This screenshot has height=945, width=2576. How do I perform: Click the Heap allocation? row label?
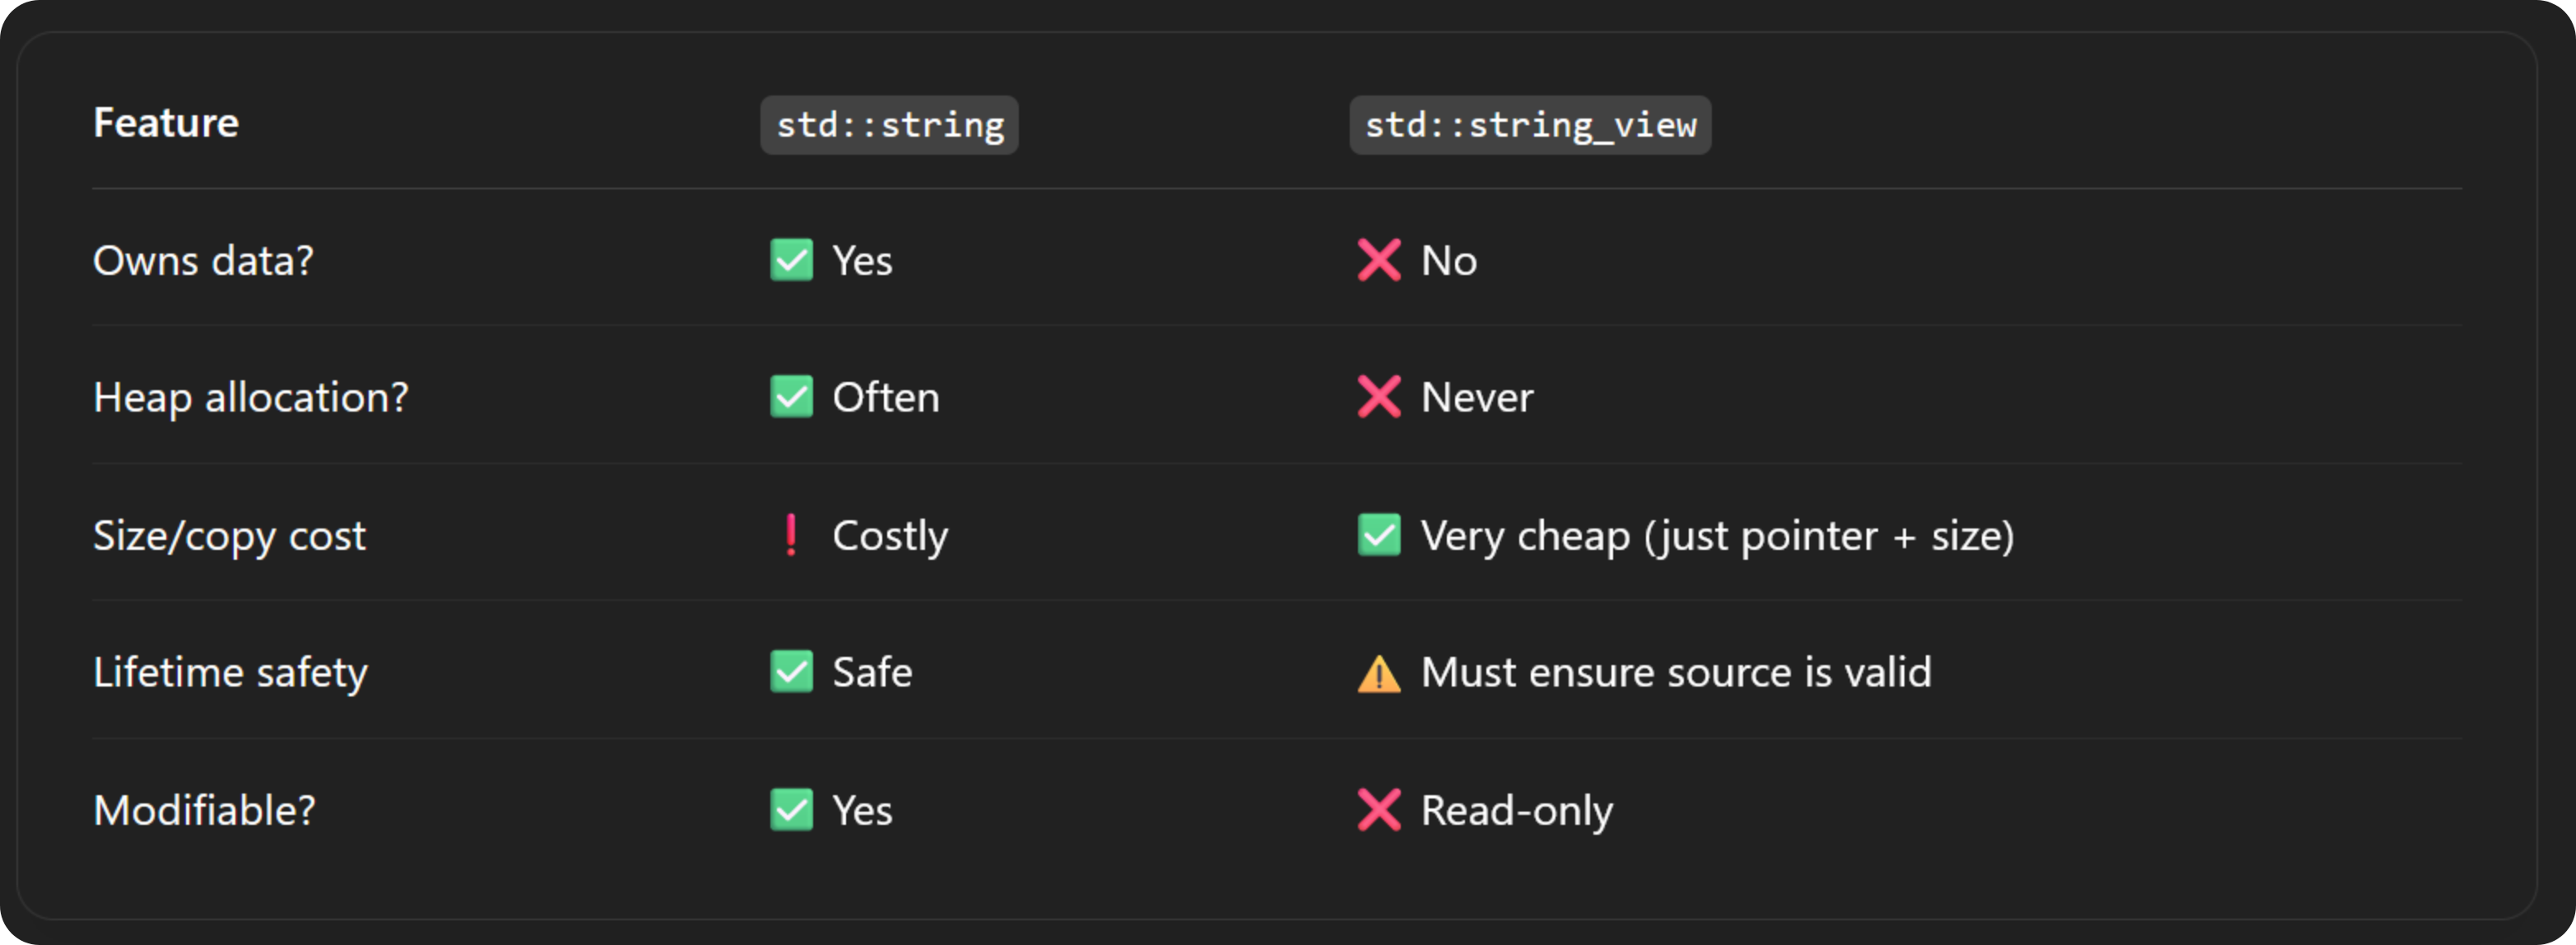(x=251, y=398)
